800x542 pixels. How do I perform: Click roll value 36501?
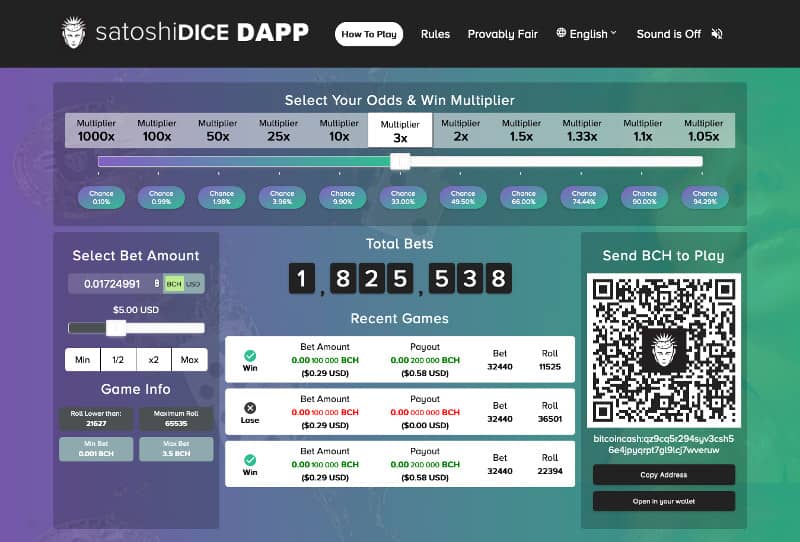[549, 418]
